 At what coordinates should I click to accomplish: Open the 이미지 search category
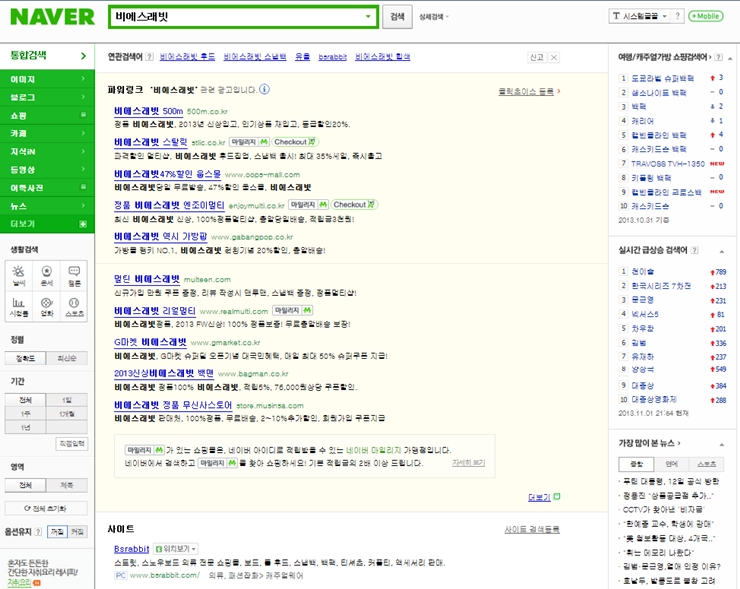47,79
